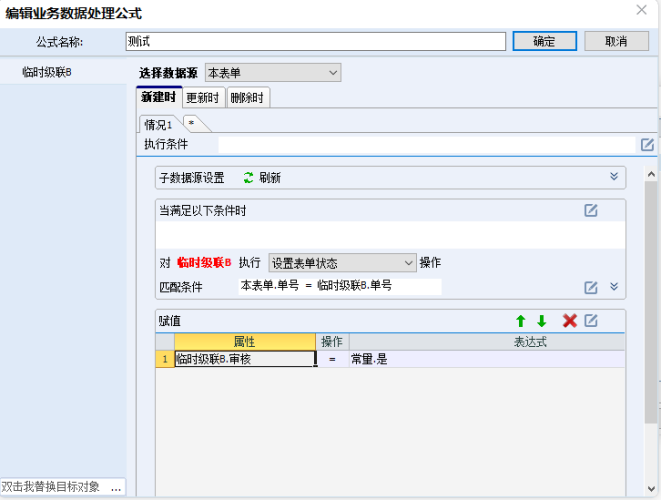Expand the 匹配条件 double-chevron
This screenshot has height=501, width=662.
click(x=614, y=287)
